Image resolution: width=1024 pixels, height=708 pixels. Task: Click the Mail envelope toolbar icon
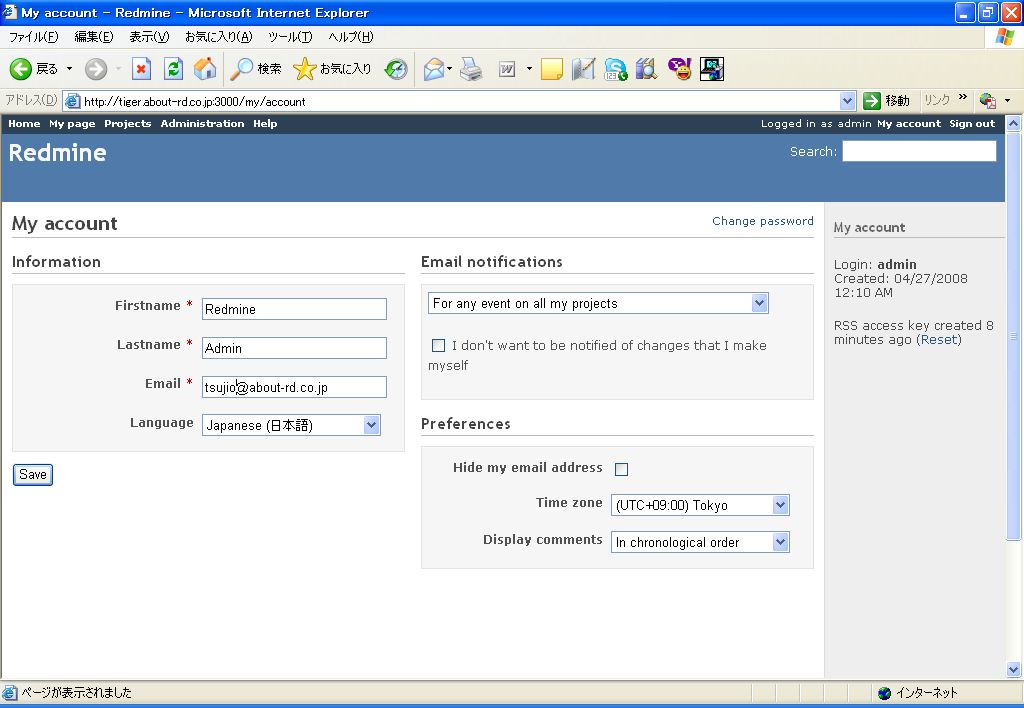(433, 69)
